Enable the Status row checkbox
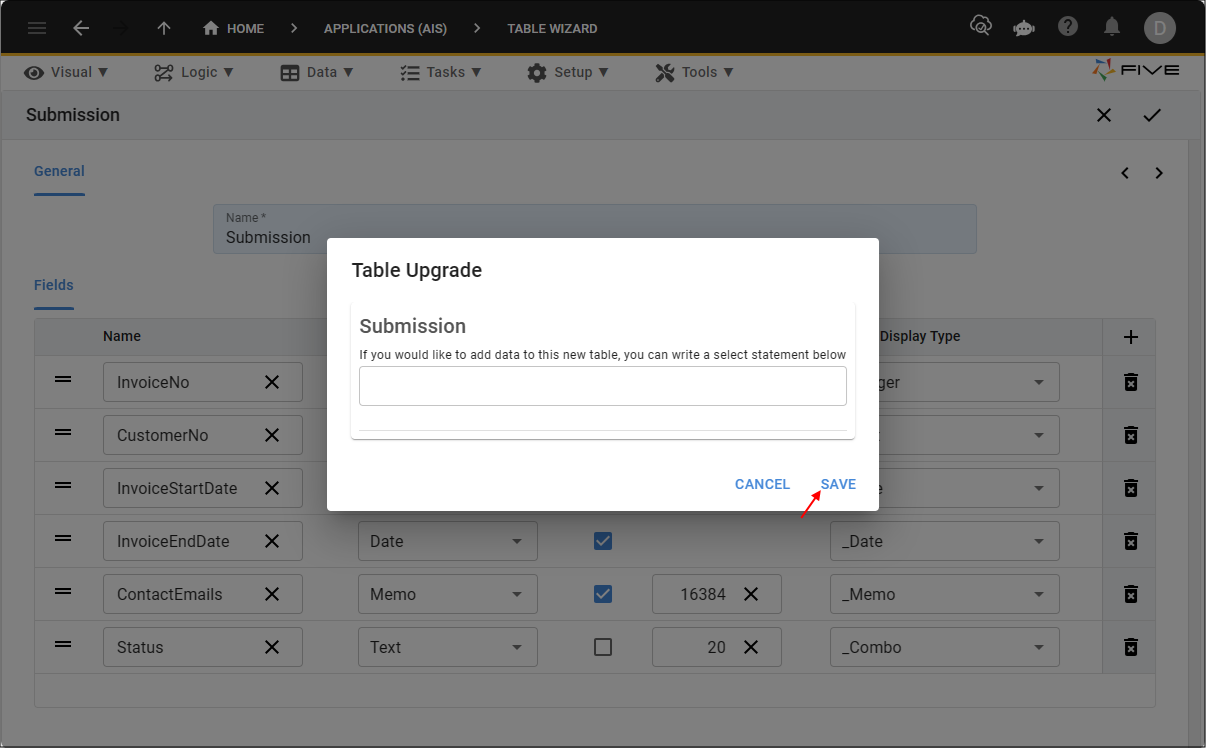This screenshot has width=1206, height=748. coord(603,647)
